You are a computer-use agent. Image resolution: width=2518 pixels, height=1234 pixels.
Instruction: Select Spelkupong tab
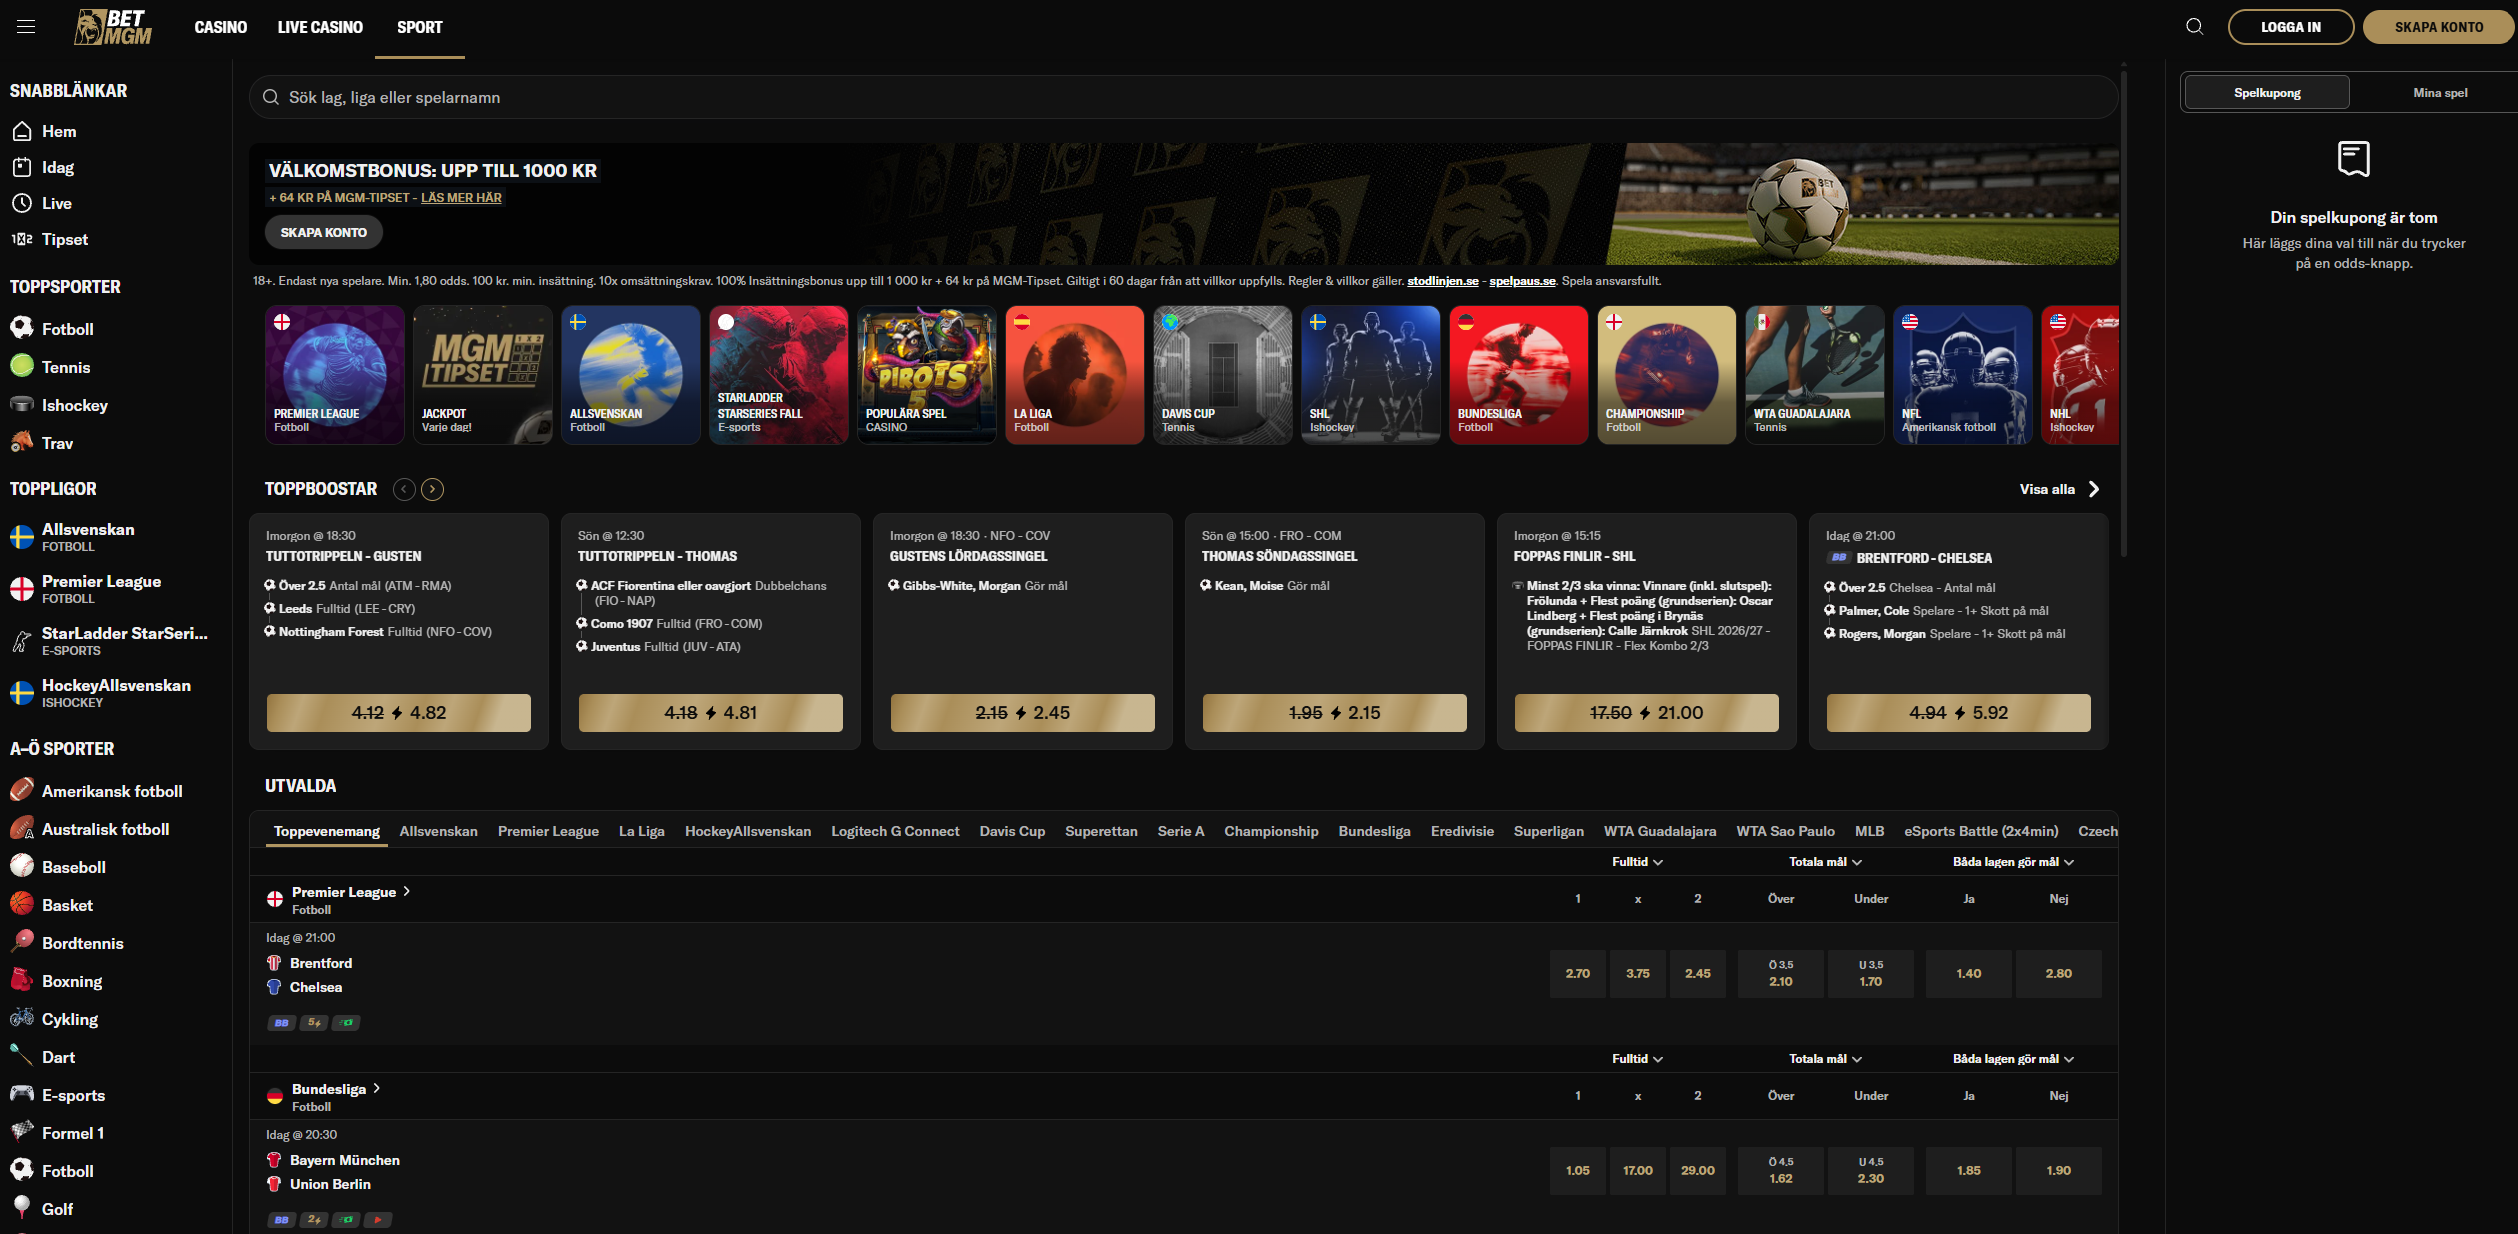point(2267,93)
